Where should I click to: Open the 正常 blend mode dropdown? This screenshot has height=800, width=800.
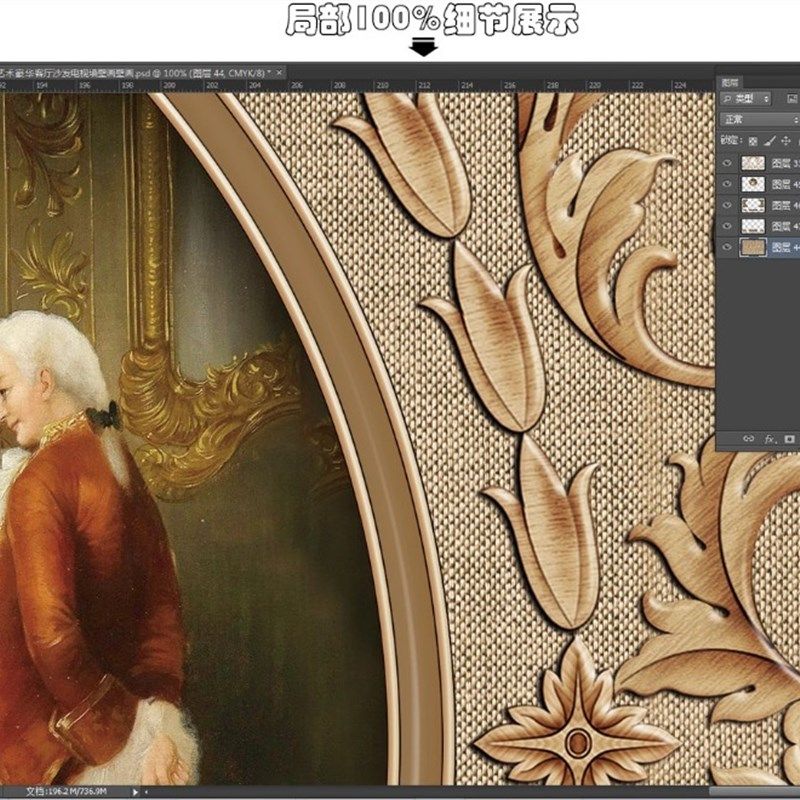click(x=760, y=120)
